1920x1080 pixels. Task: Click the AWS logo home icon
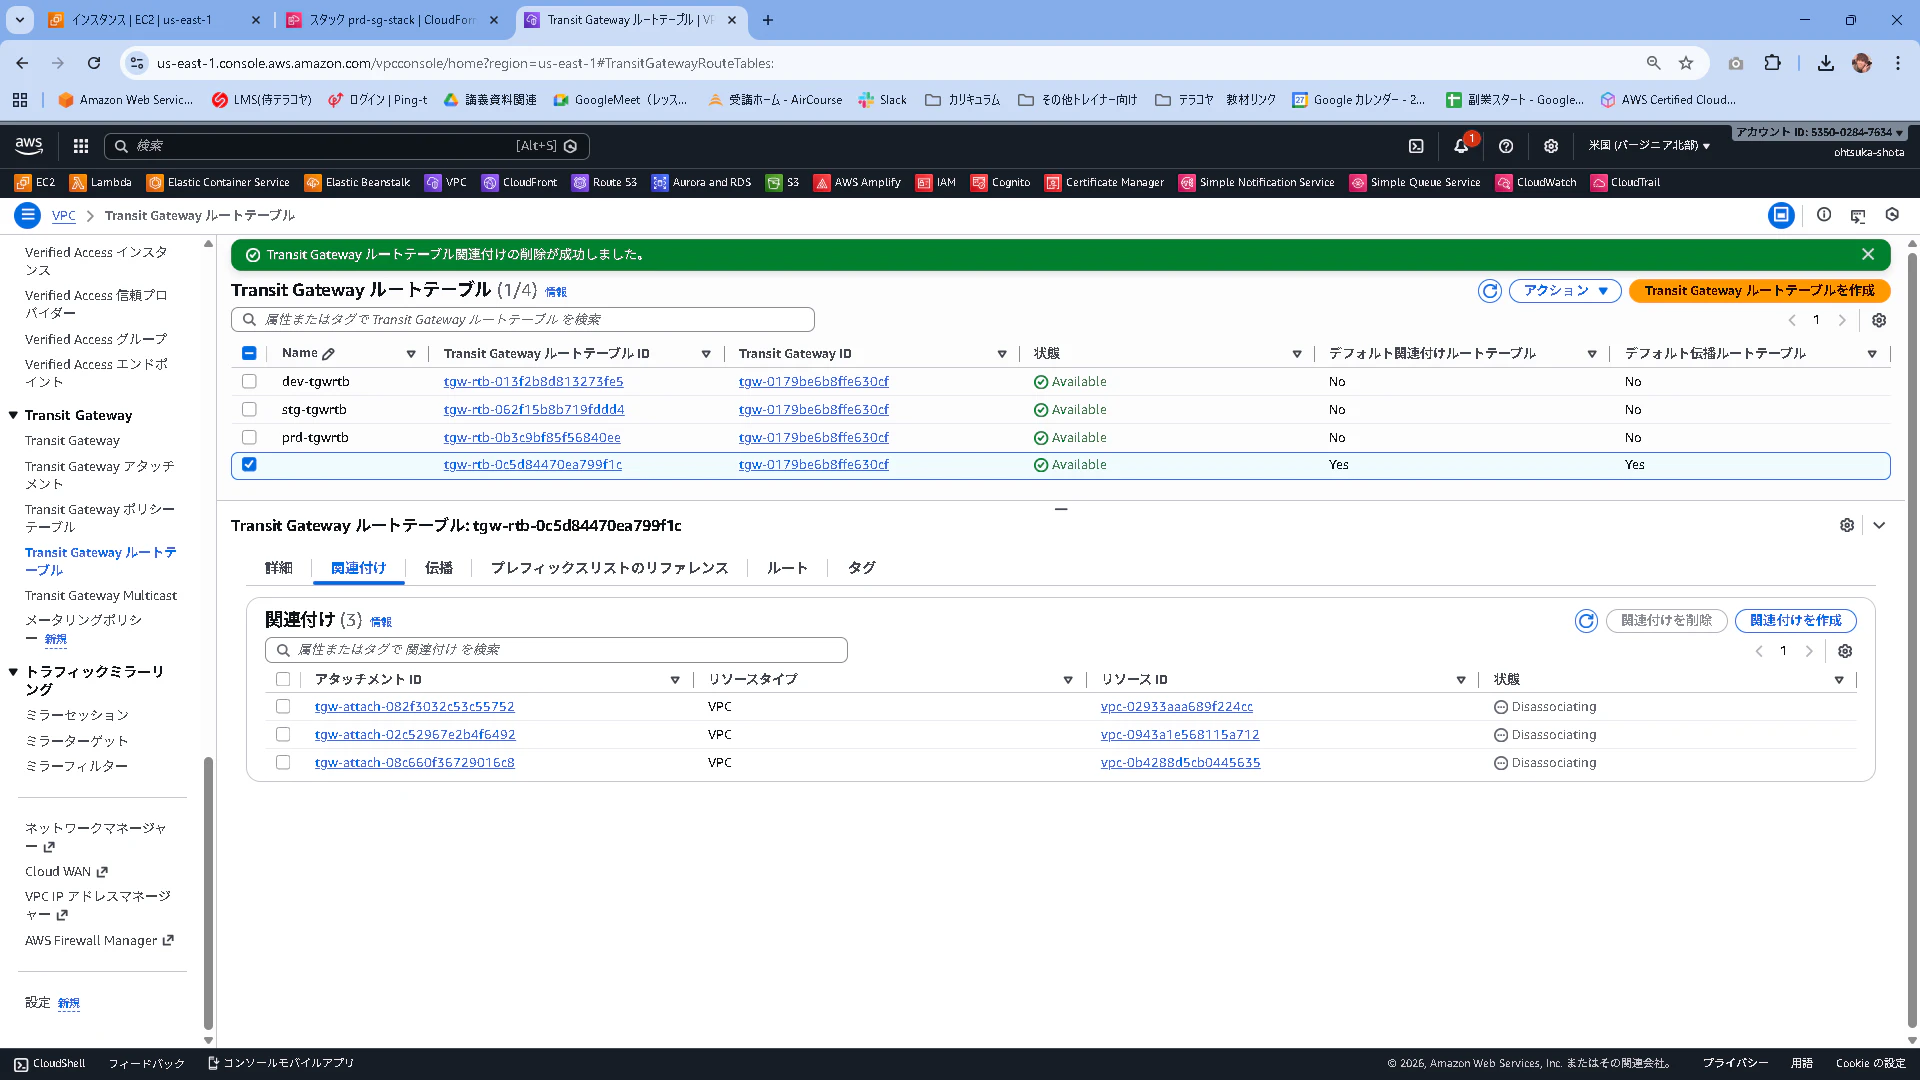29,146
